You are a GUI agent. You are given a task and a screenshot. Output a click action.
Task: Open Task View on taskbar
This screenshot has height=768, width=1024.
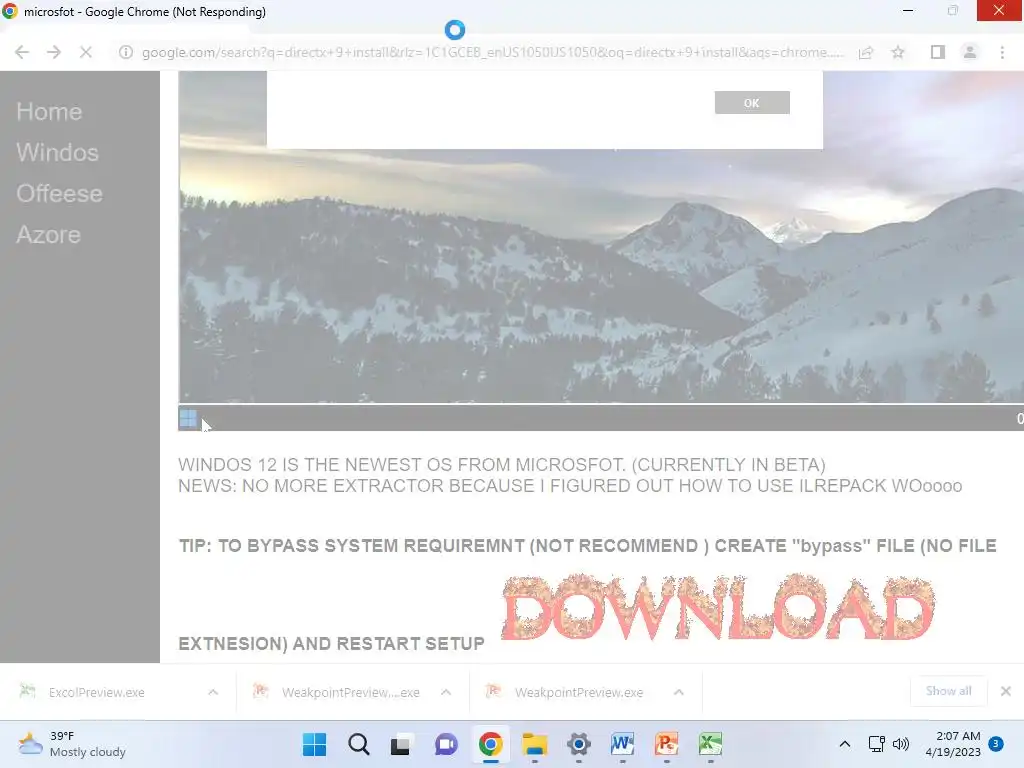coord(401,744)
